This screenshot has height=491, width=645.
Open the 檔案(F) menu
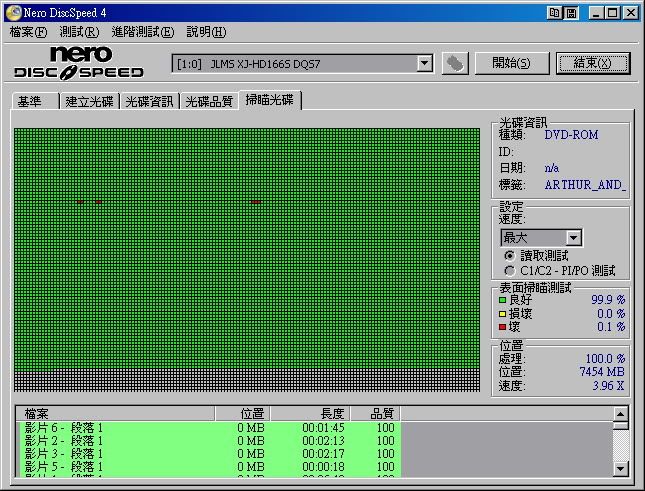(x=28, y=32)
